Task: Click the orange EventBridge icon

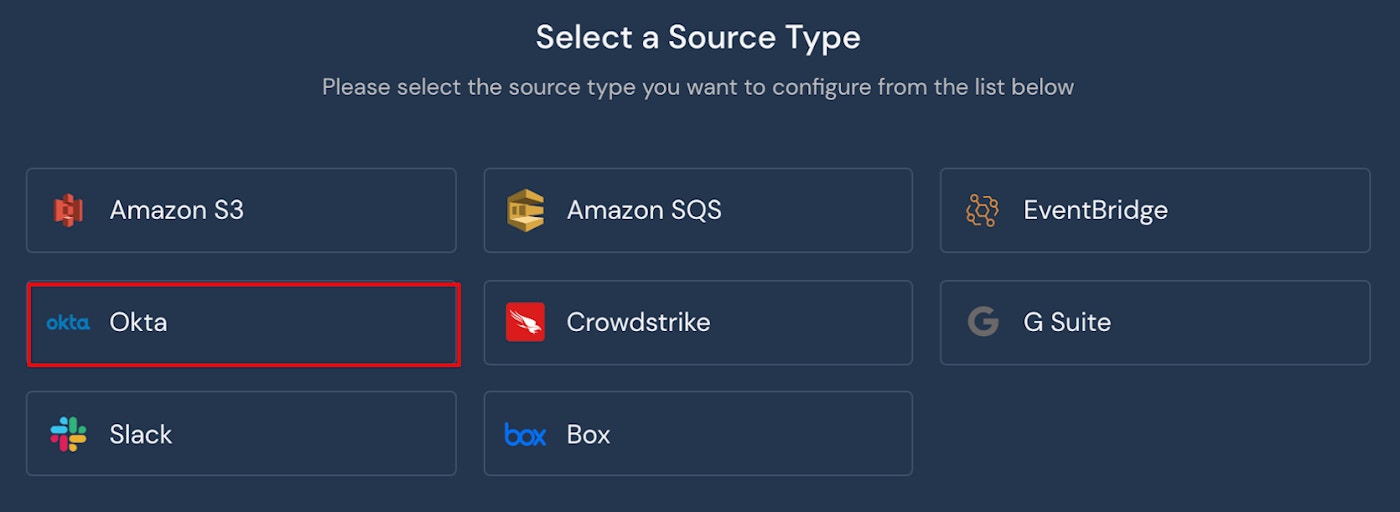Action: tap(982, 210)
